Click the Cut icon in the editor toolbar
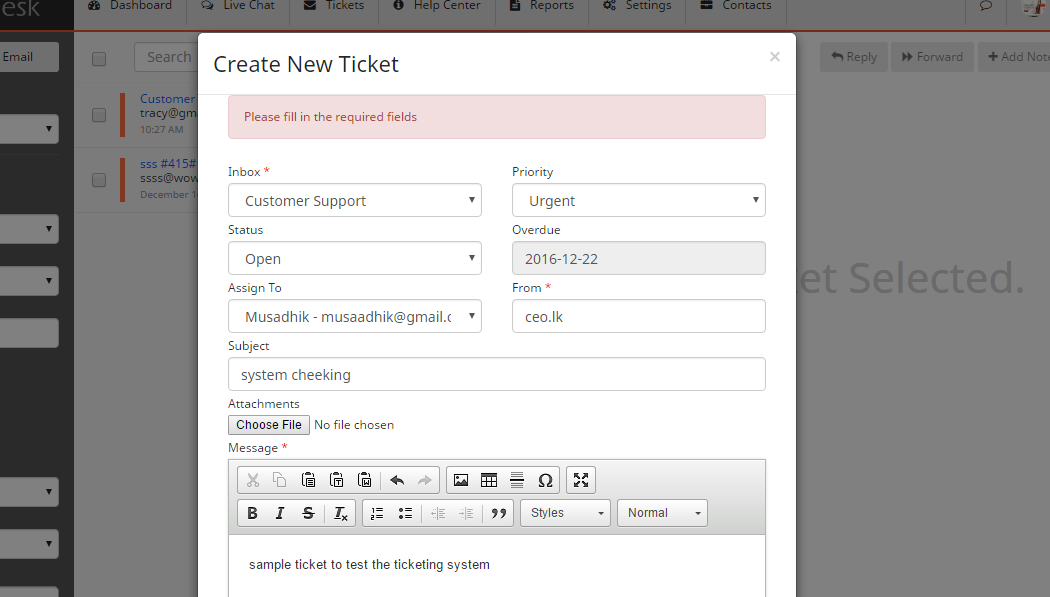Screen dimensions: 1050x597 [x=252, y=480]
